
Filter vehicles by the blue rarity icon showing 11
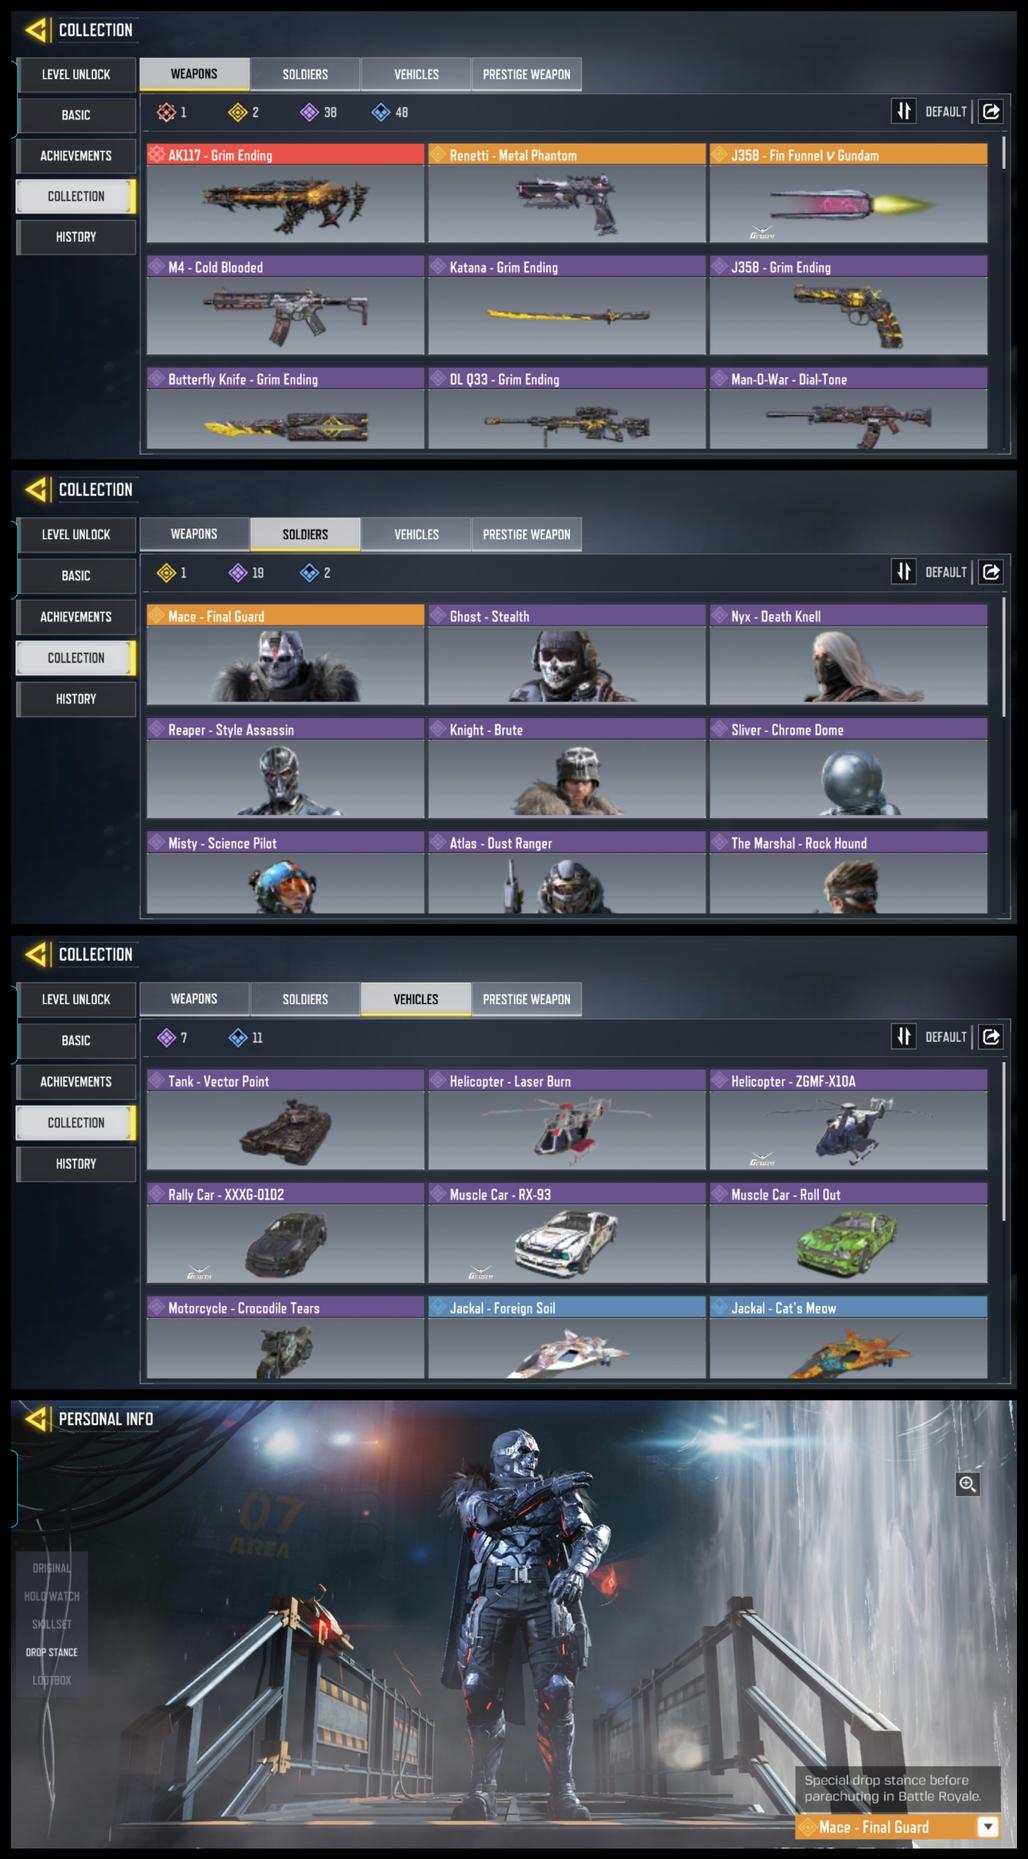click(237, 1038)
